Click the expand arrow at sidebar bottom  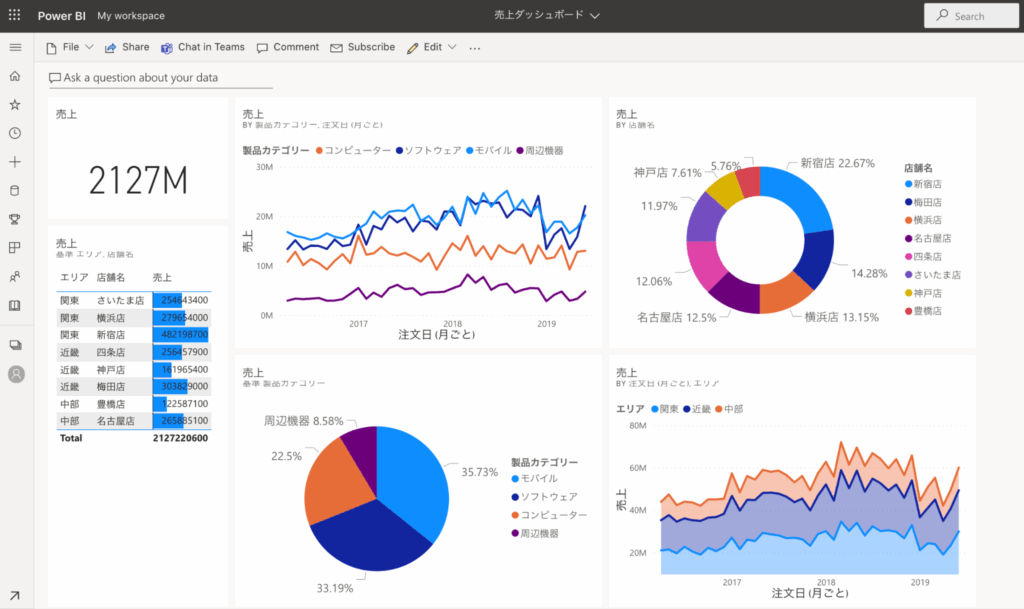[x=15, y=596]
